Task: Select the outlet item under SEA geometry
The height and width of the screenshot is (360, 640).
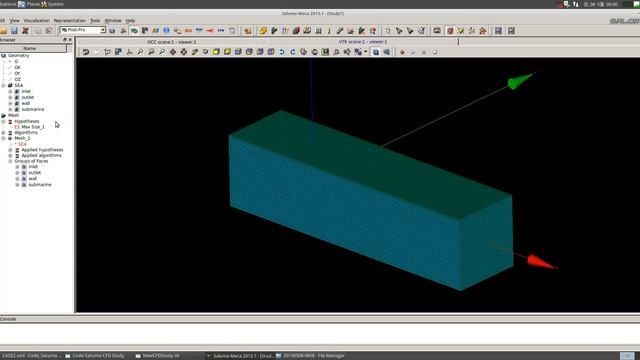Action: click(28, 97)
